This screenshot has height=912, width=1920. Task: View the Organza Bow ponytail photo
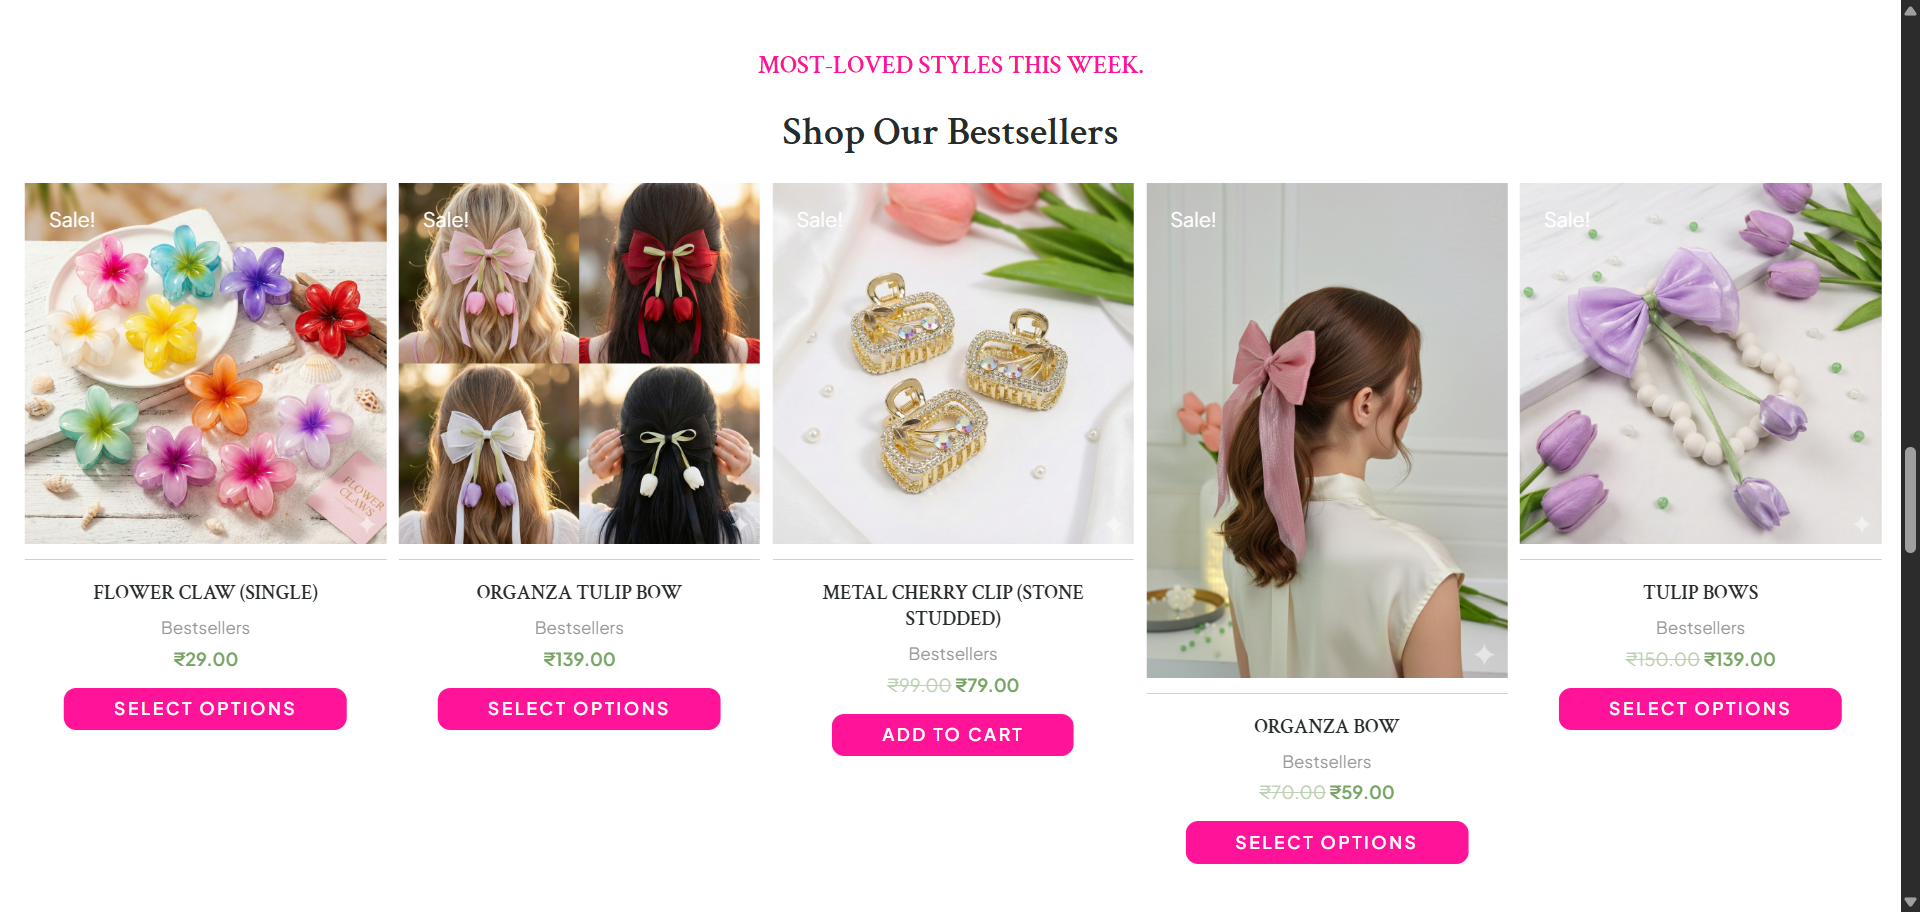click(x=1327, y=430)
